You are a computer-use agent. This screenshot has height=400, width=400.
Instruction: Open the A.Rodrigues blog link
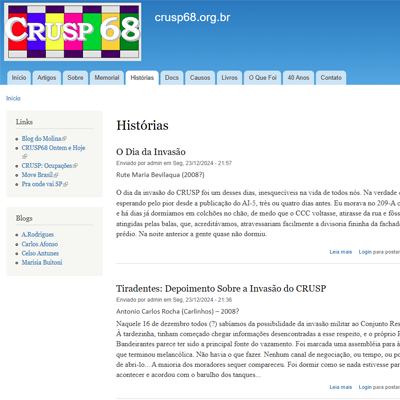38,235
